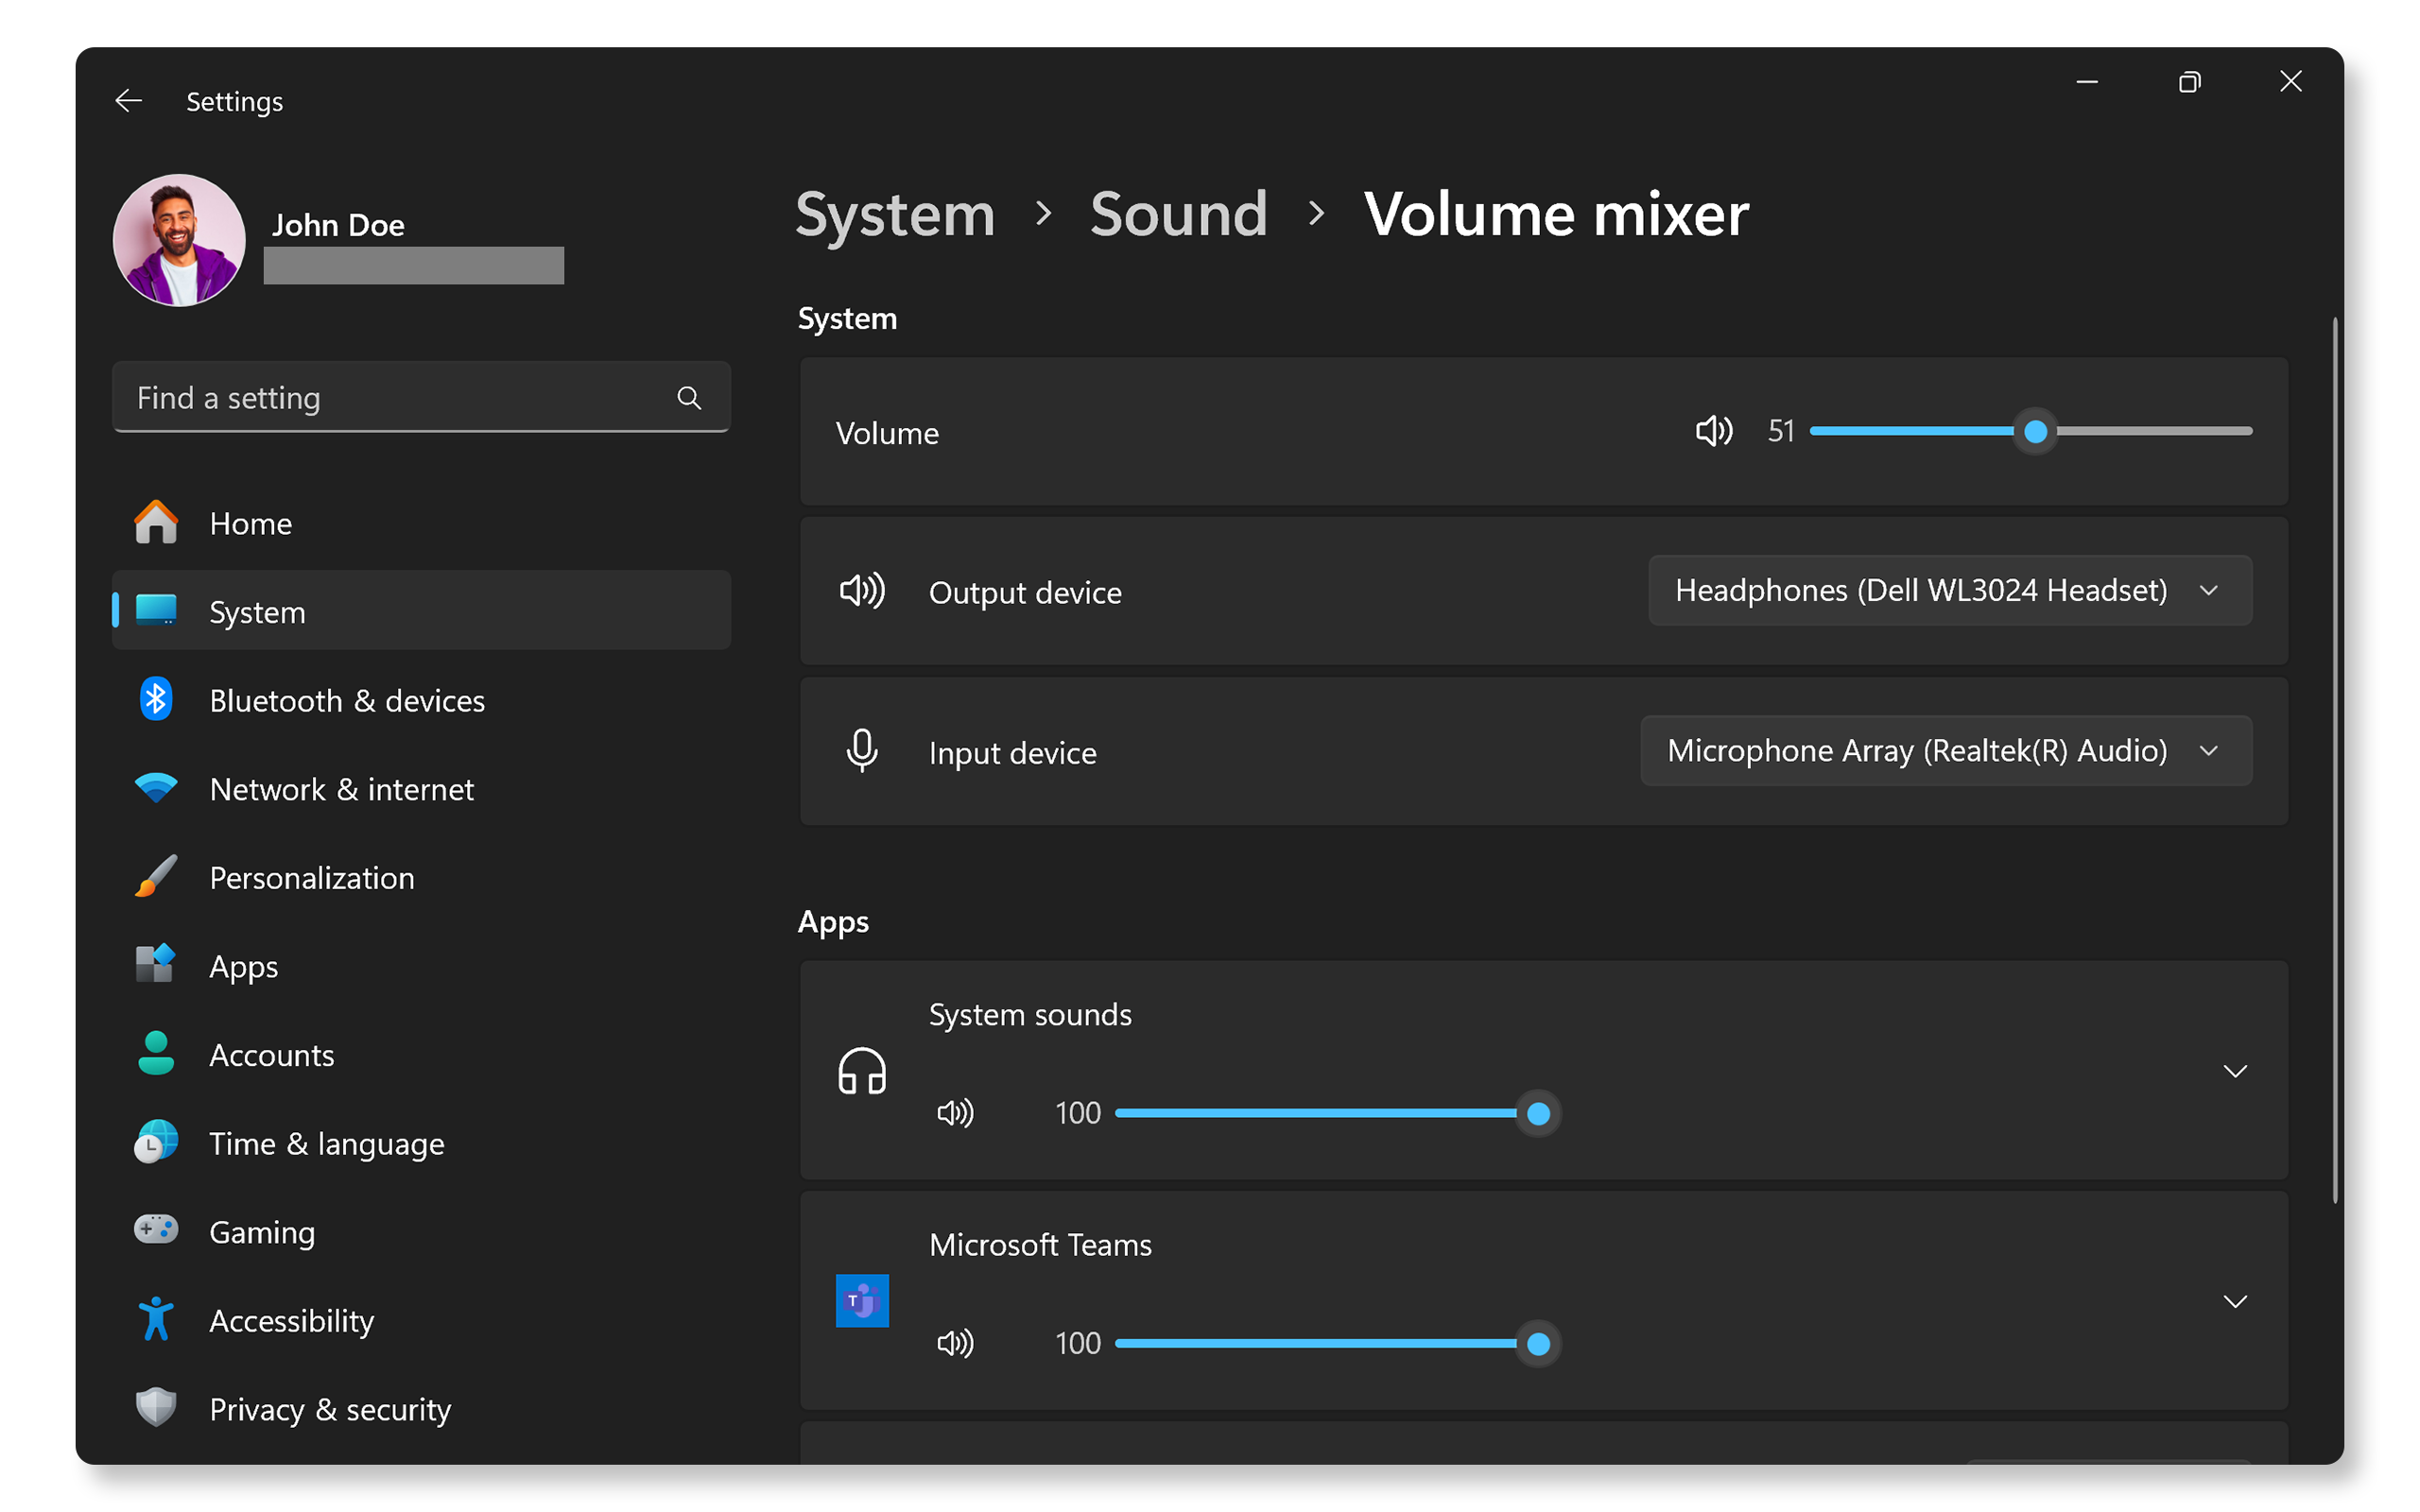Click the microphone input device icon
Viewport: 2420px width, 1512px height.
point(860,750)
